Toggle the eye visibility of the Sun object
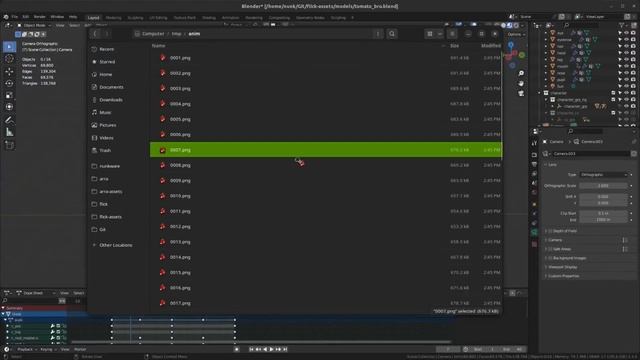Viewport: 640px width, 360px height. tap(627, 87)
